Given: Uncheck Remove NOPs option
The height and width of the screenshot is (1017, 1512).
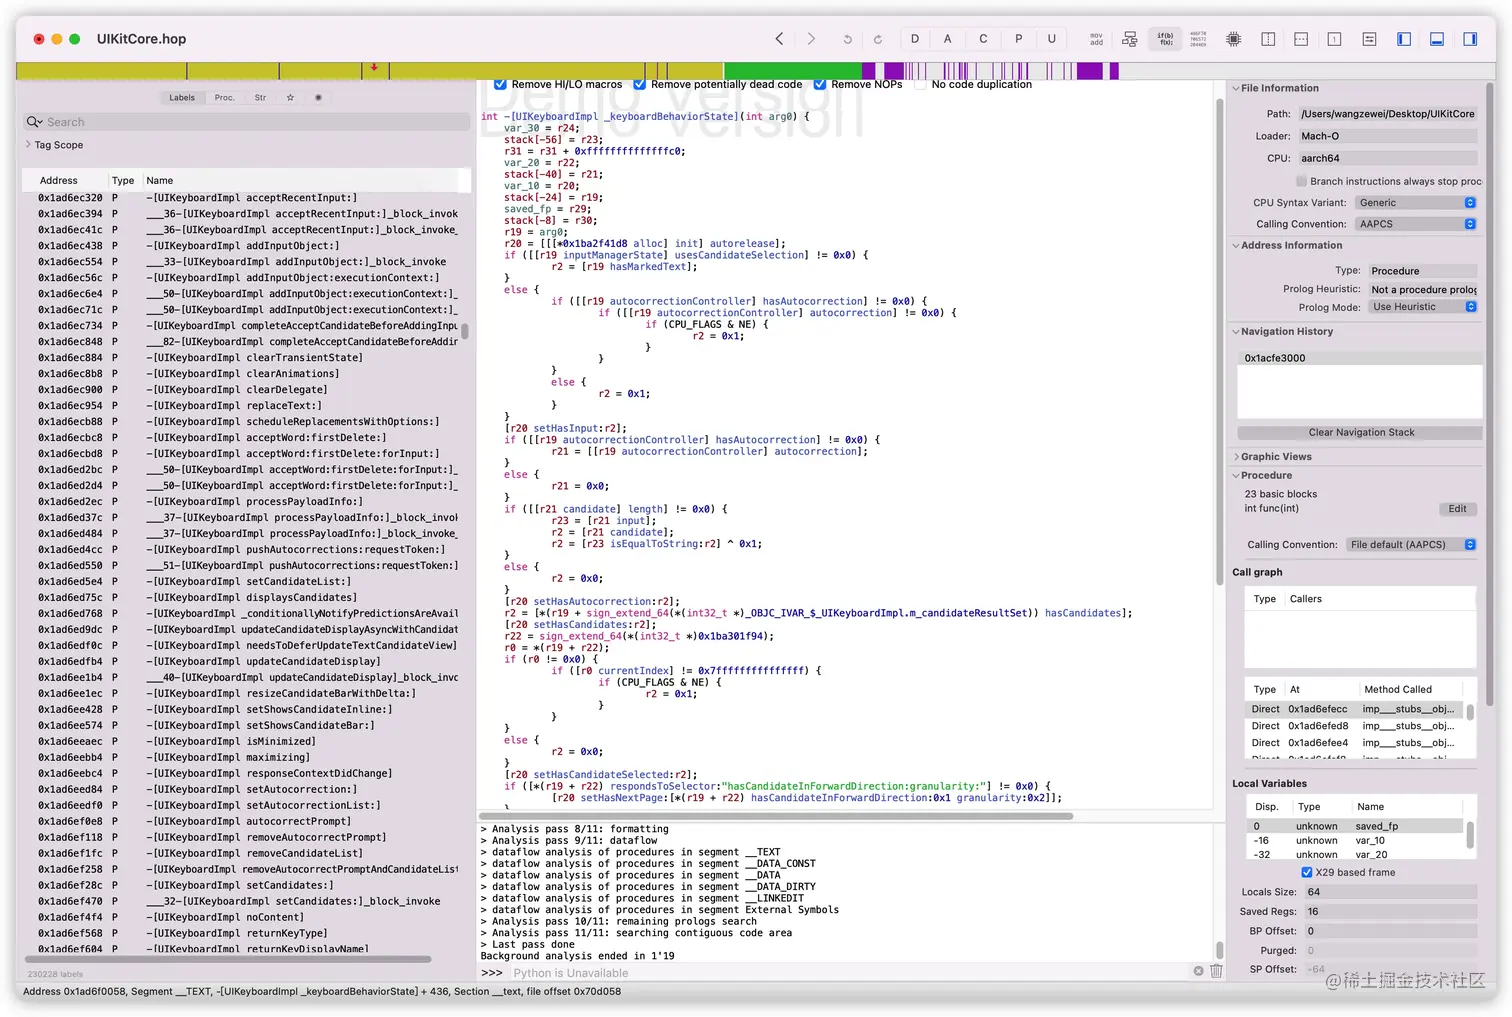Looking at the screenshot, I should 819,84.
